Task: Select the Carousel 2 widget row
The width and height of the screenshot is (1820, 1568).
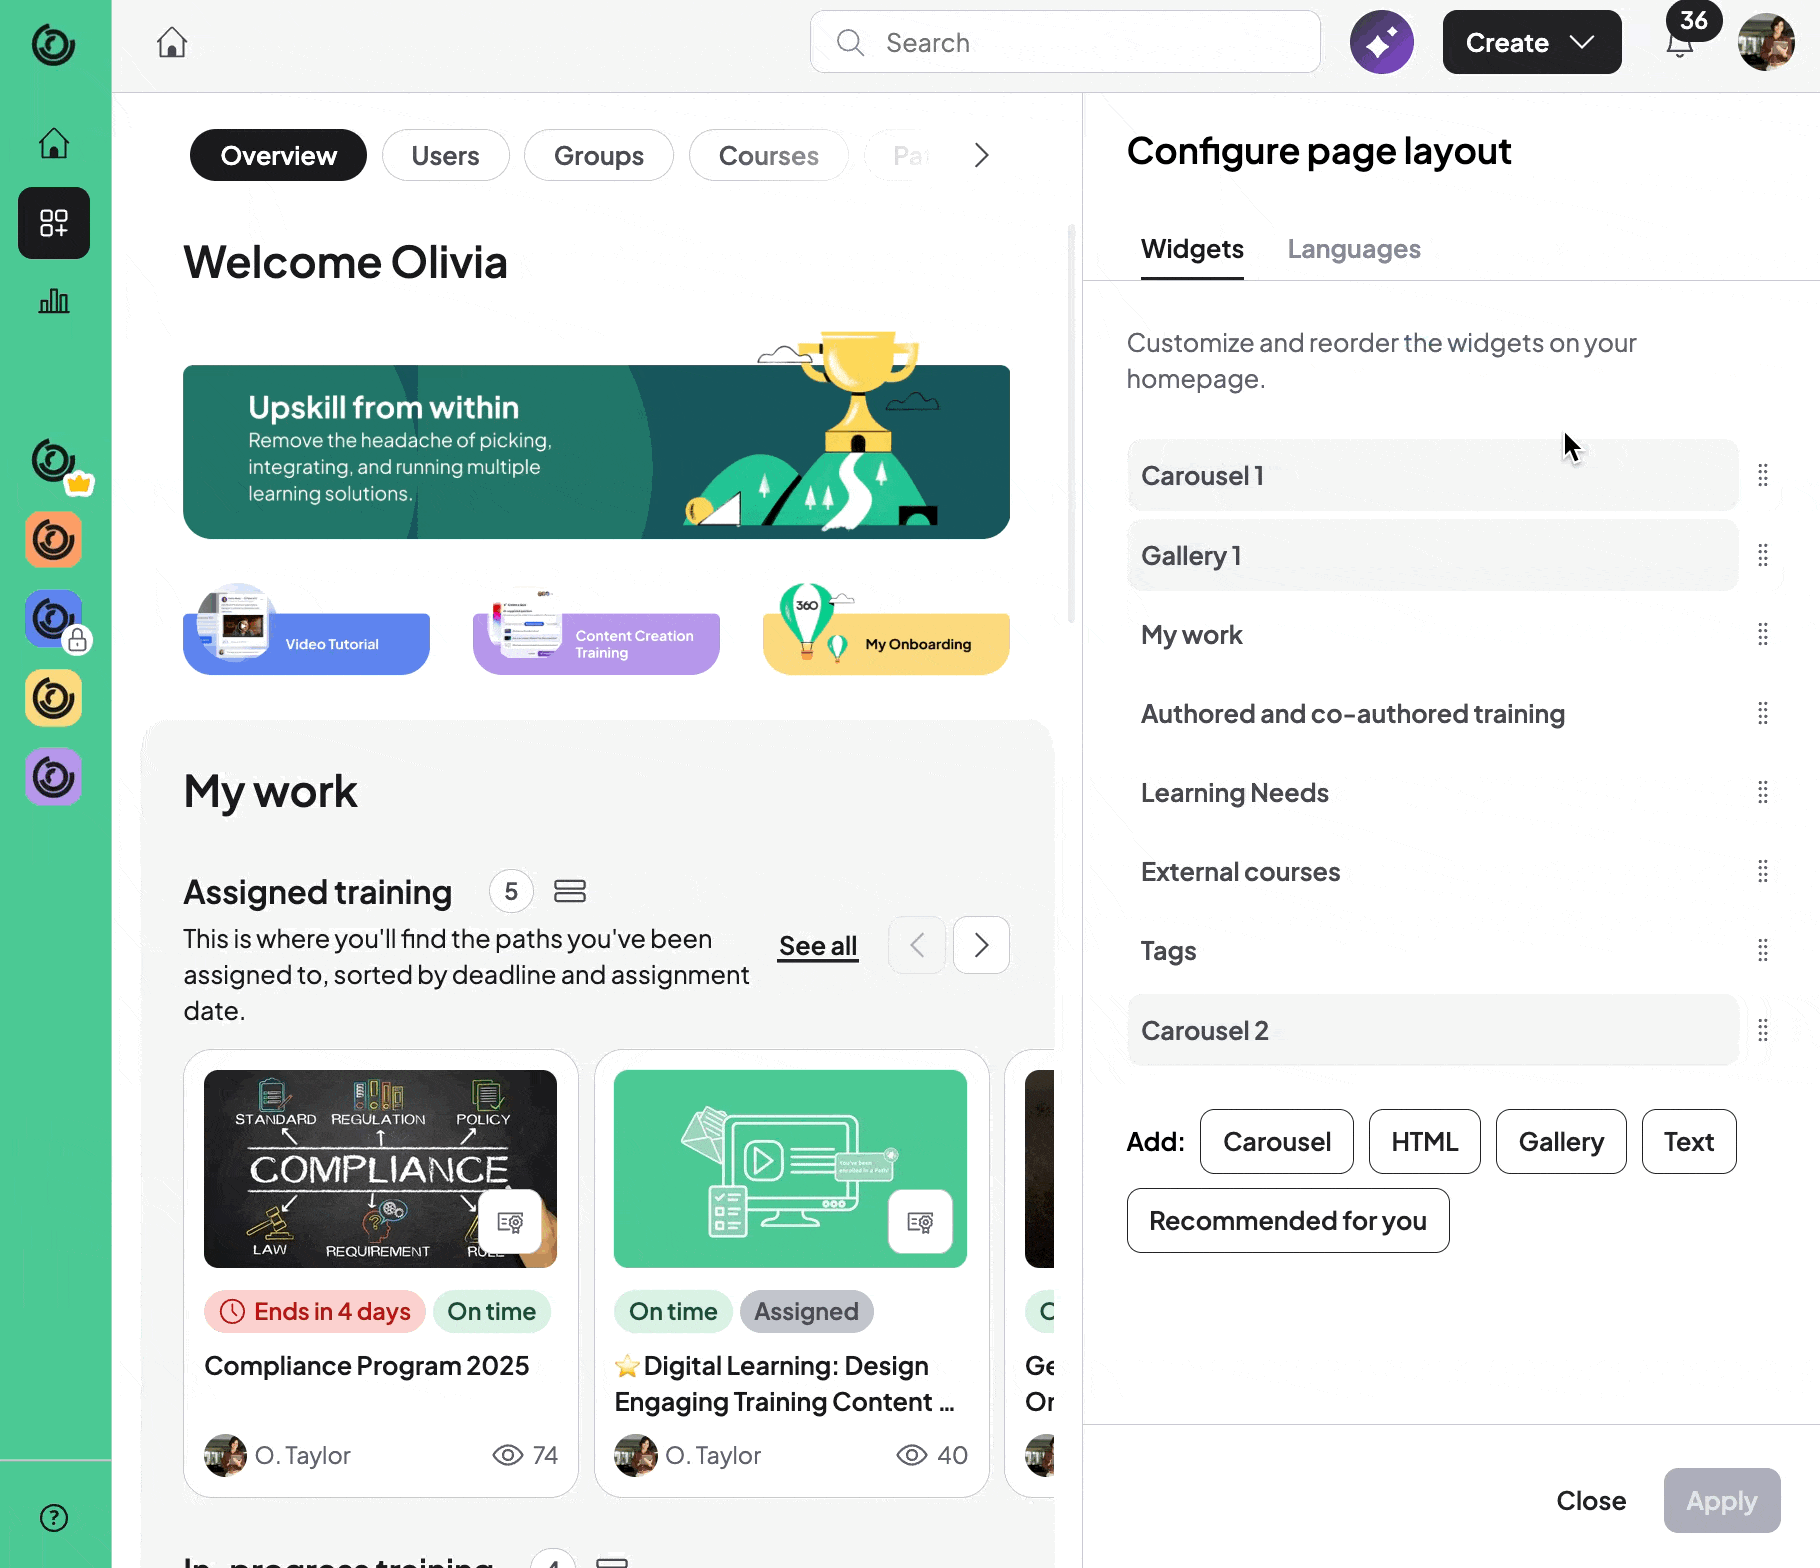Action: tap(1432, 1030)
